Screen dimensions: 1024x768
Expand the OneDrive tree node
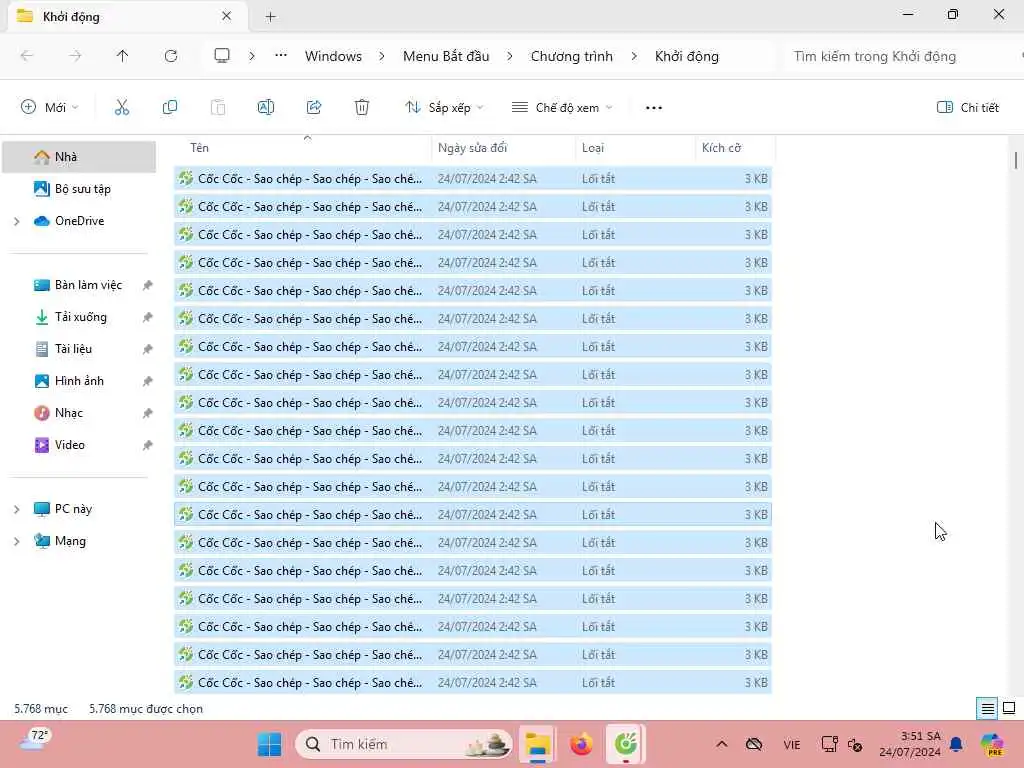click(x=17, y=221)
